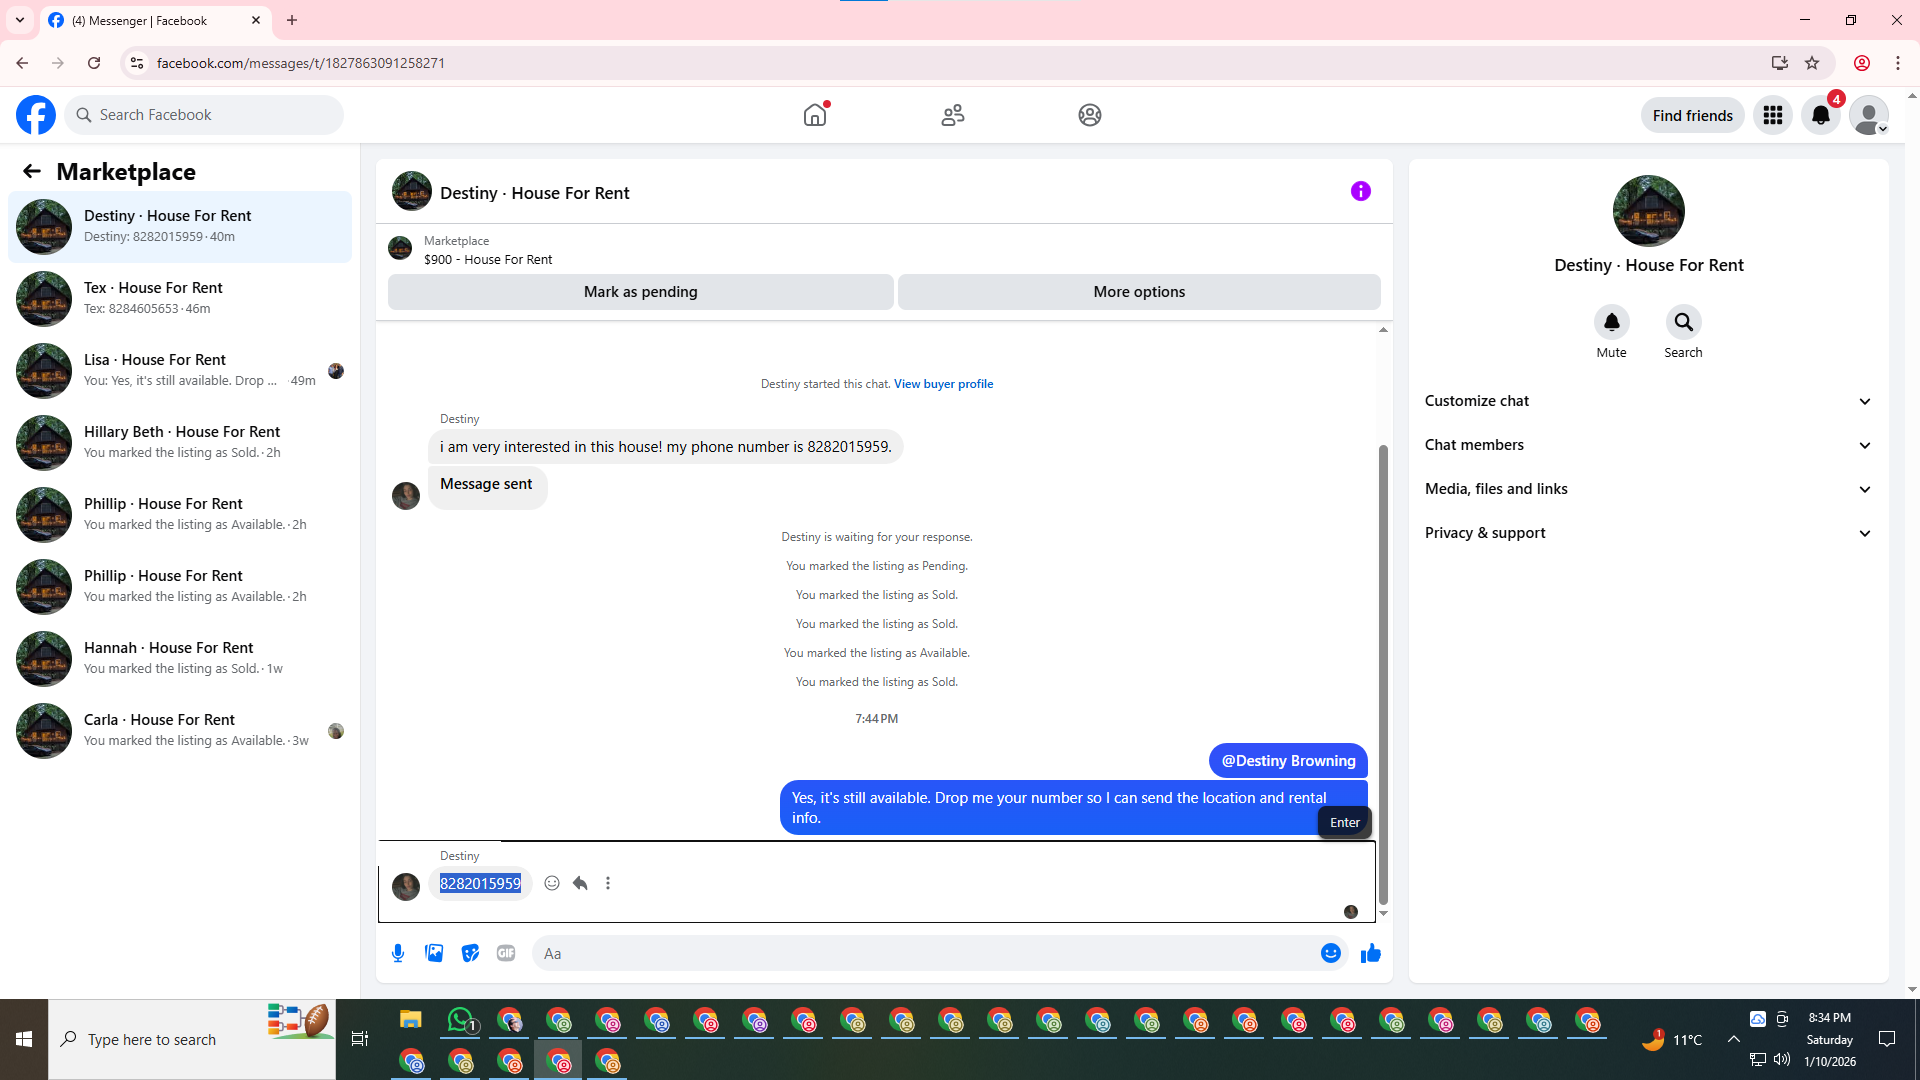Viewport: 1920px width, 1080px height.
Task: React to the 8282015959 message
Action: (552, 883)
